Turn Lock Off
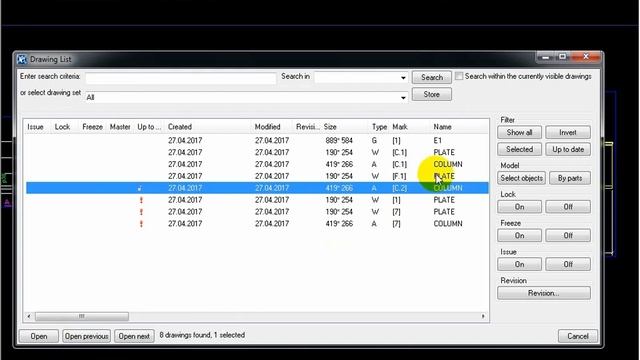The height and width of the screenshot is (360, 640). click(568, 207)
